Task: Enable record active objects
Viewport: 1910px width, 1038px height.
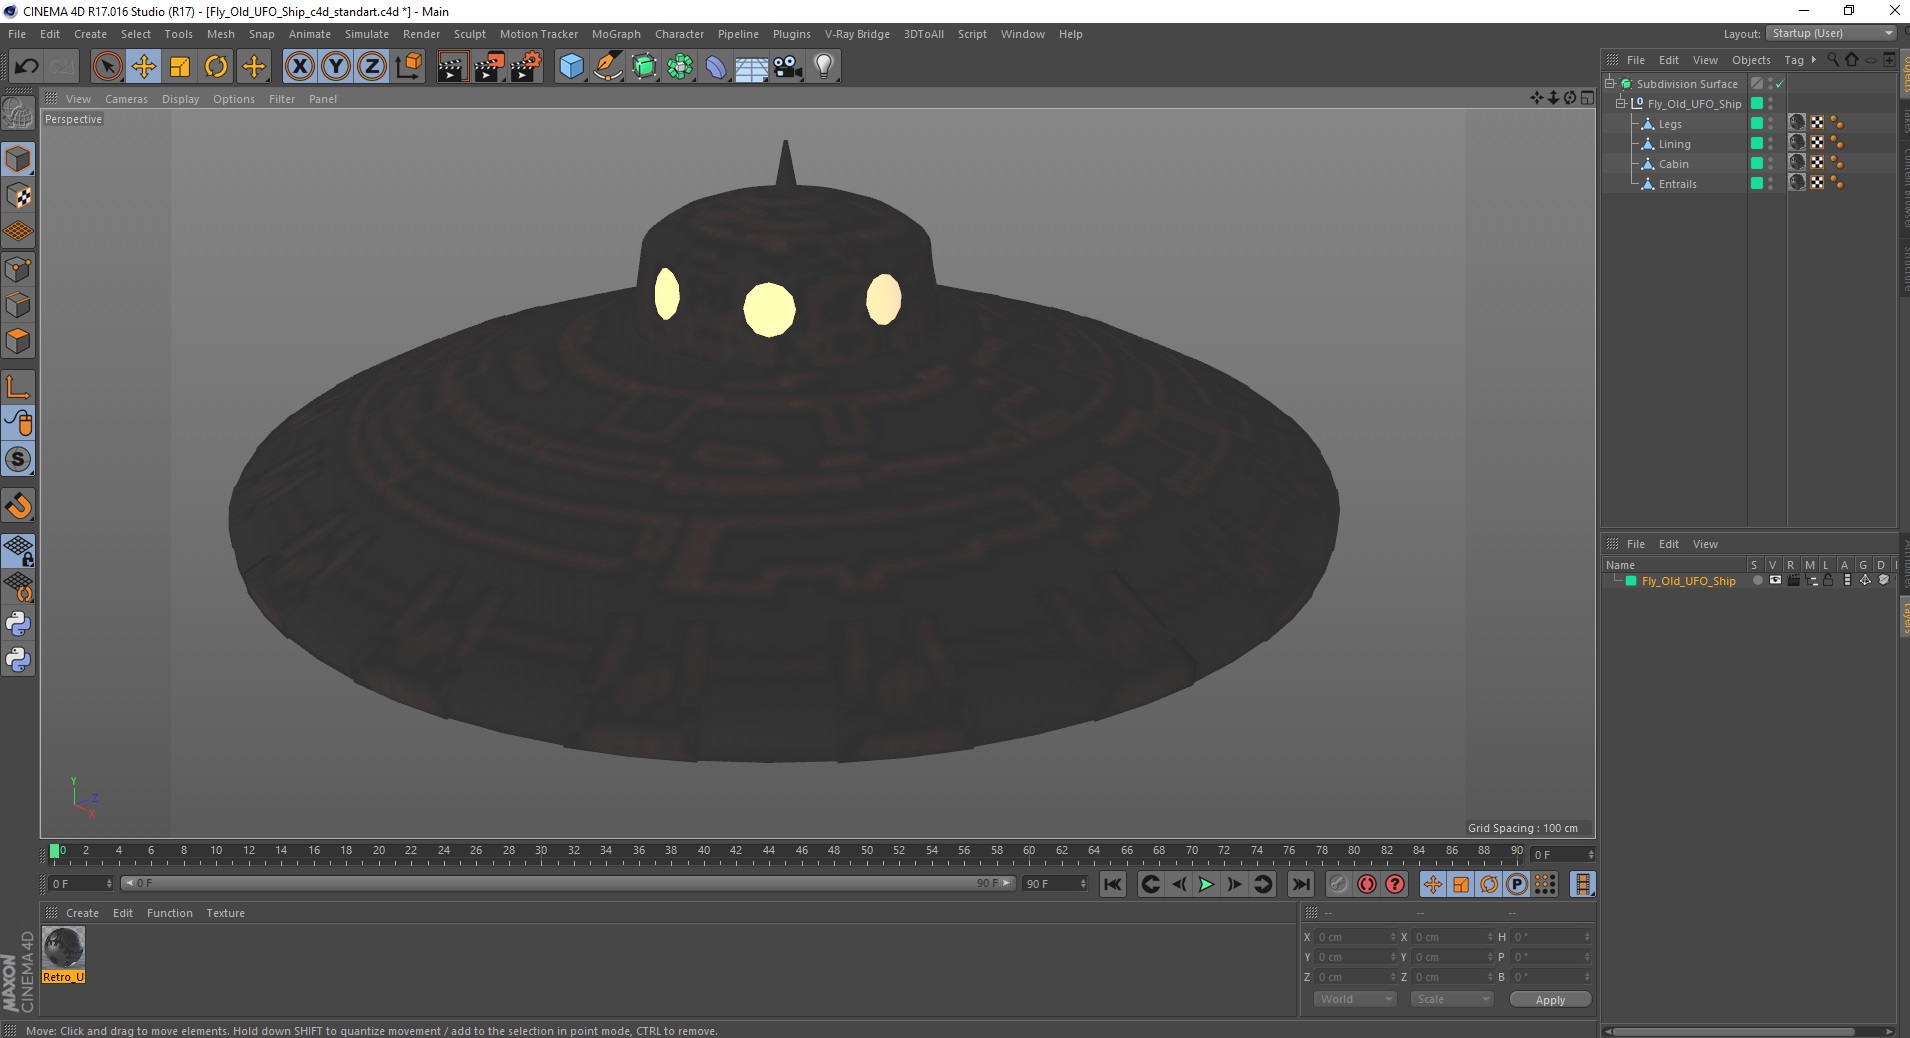Action: coord(1338,884)
